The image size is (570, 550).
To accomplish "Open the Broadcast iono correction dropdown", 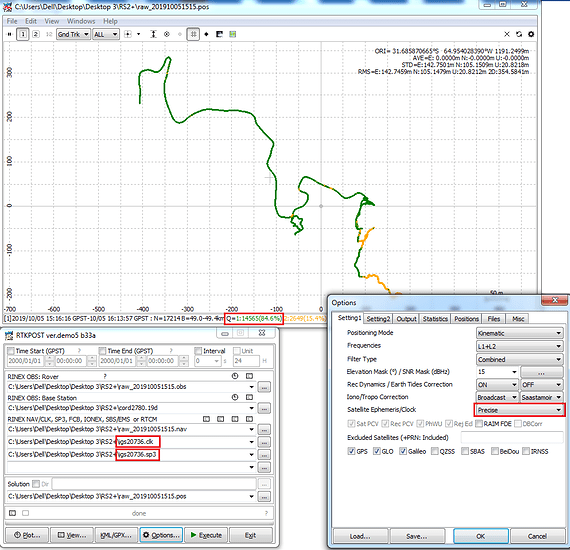I will pyautogui.click(x=497, y=397).
